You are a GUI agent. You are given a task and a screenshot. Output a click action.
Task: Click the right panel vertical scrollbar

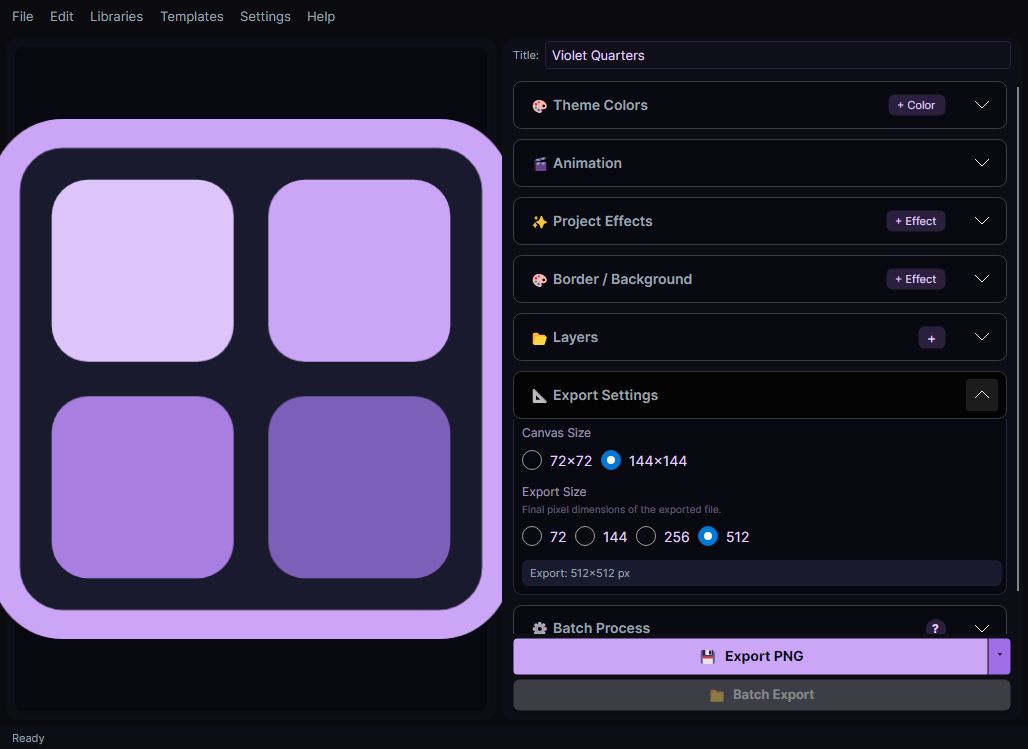tap(1018, 338)
